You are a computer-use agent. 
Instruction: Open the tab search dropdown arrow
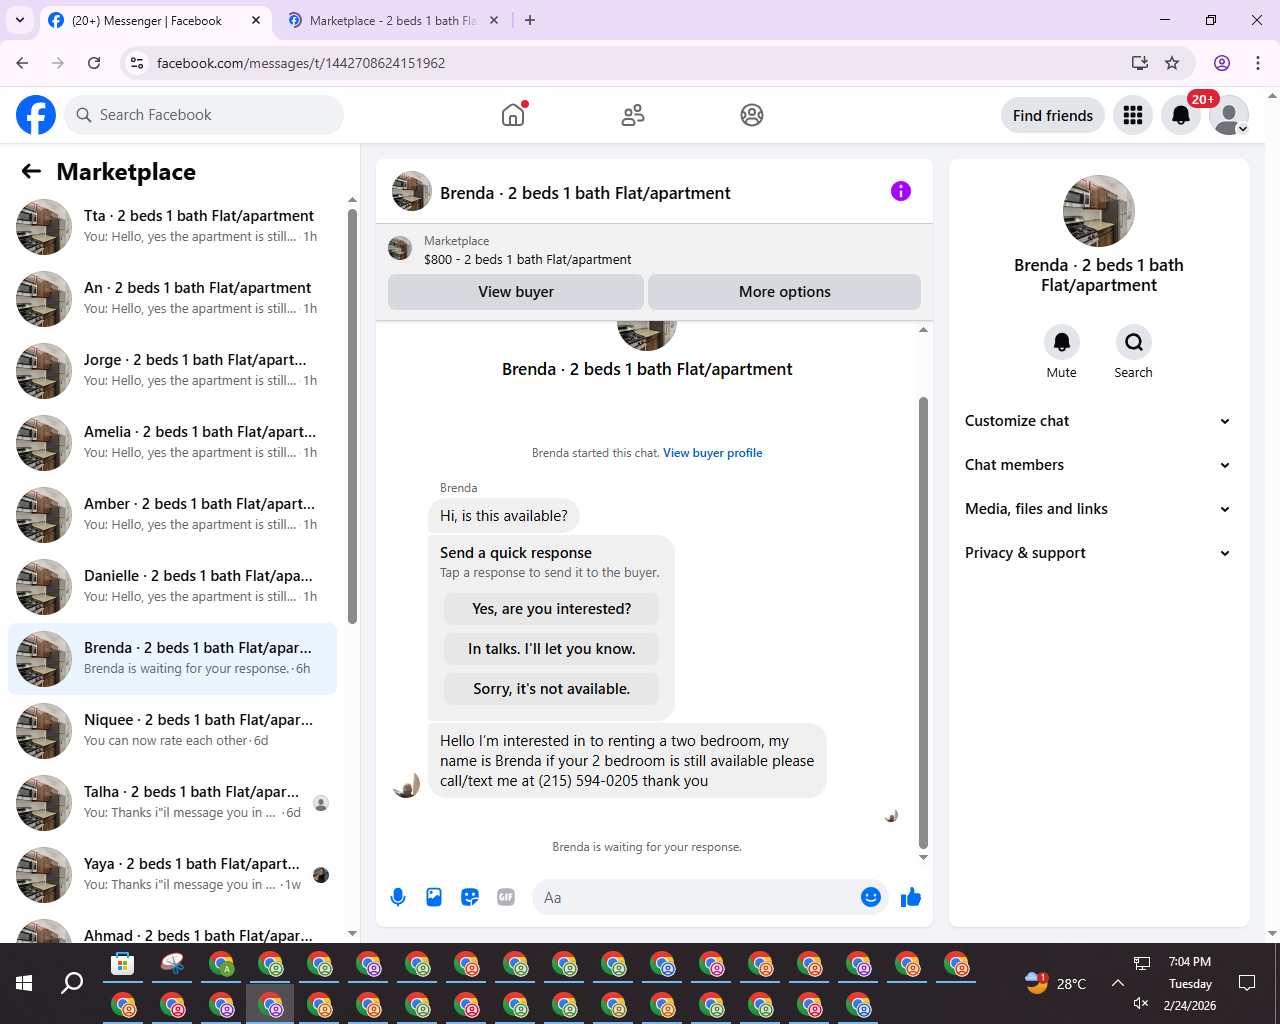(x=19, y=20)
